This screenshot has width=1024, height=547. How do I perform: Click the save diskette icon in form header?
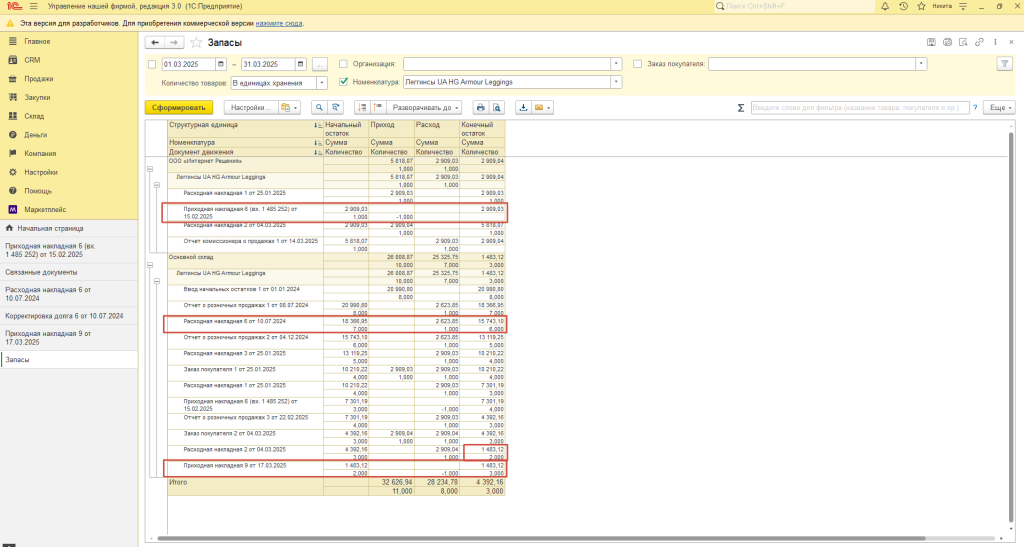pyautogui.click(x=931, y=42)
